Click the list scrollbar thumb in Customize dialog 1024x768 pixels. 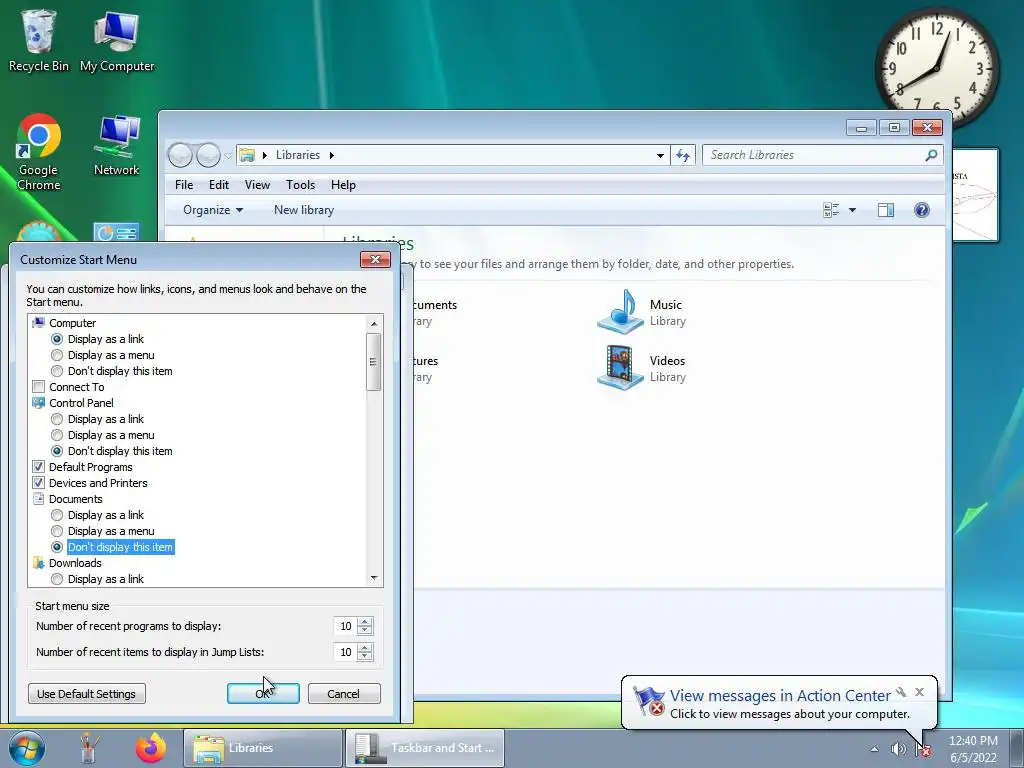374,362
